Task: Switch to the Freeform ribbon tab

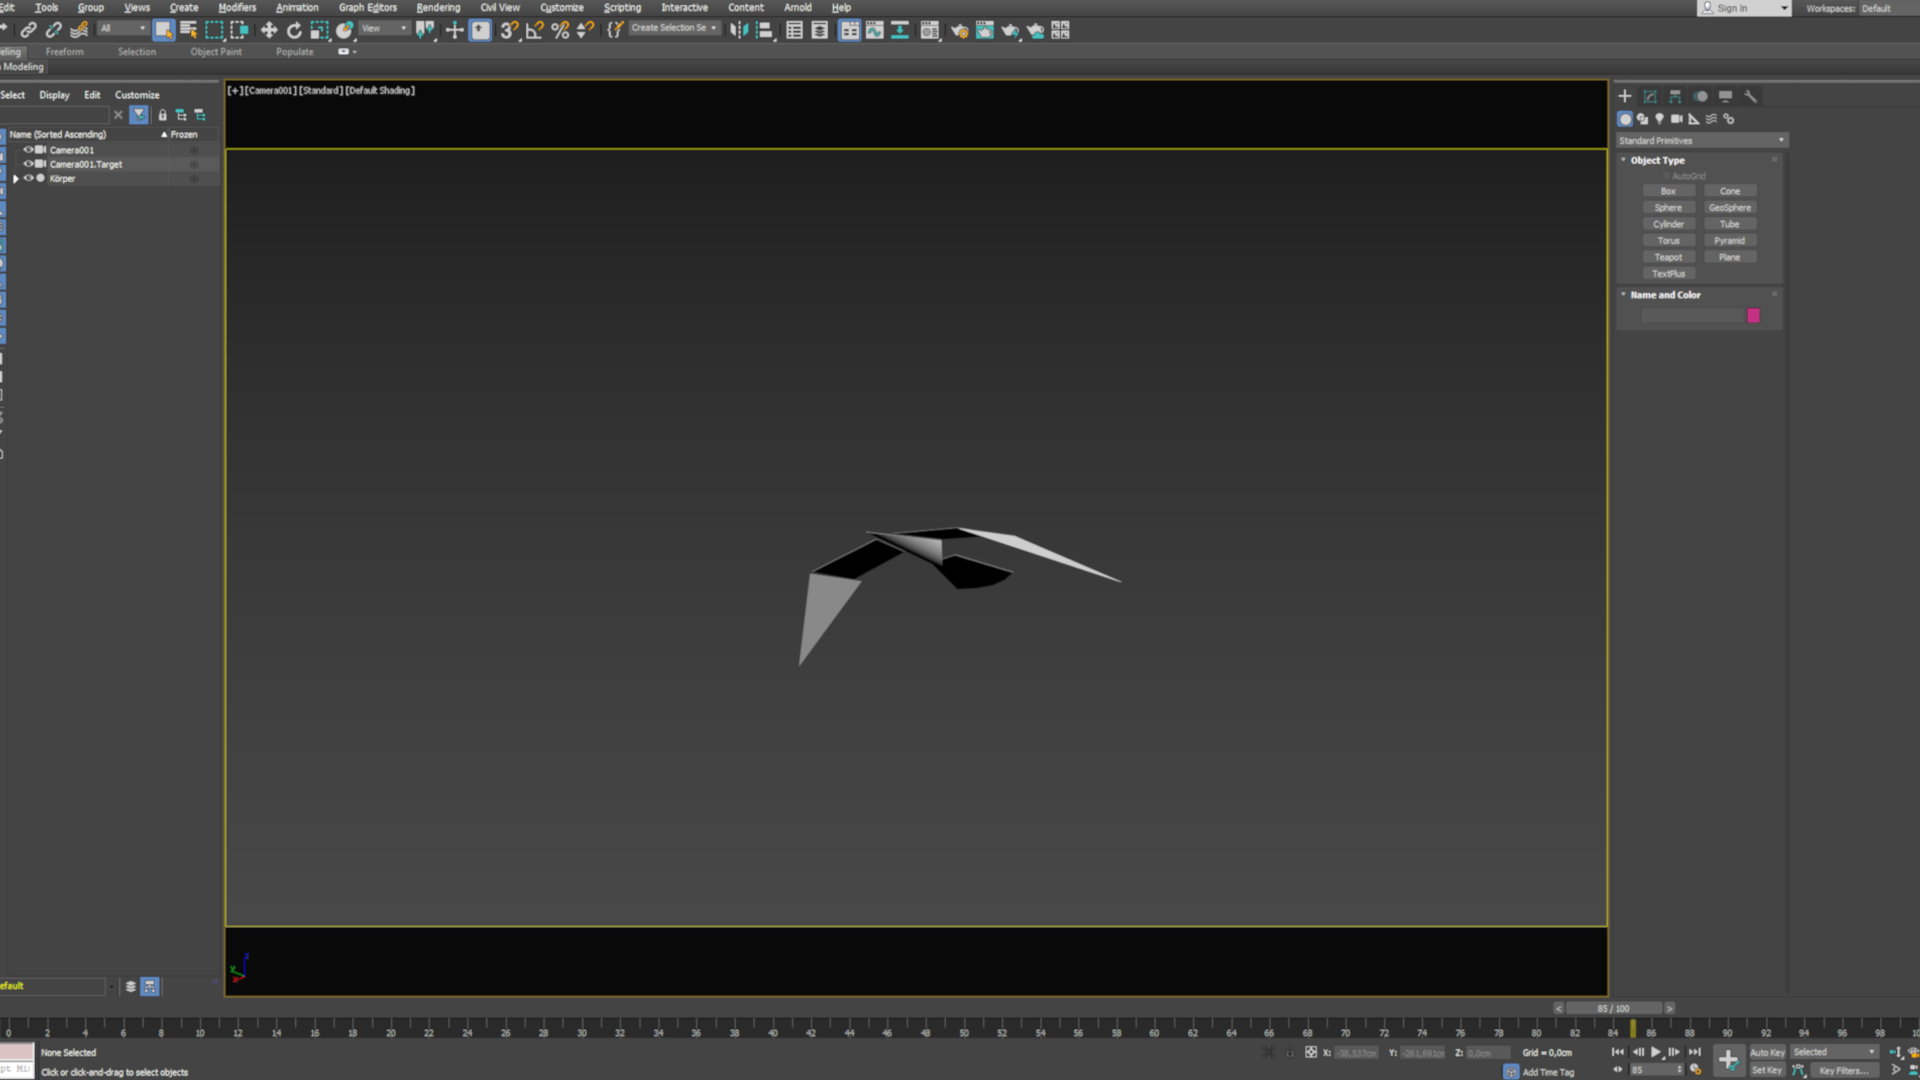Action: pyautogui.click(x=64, y=51)
